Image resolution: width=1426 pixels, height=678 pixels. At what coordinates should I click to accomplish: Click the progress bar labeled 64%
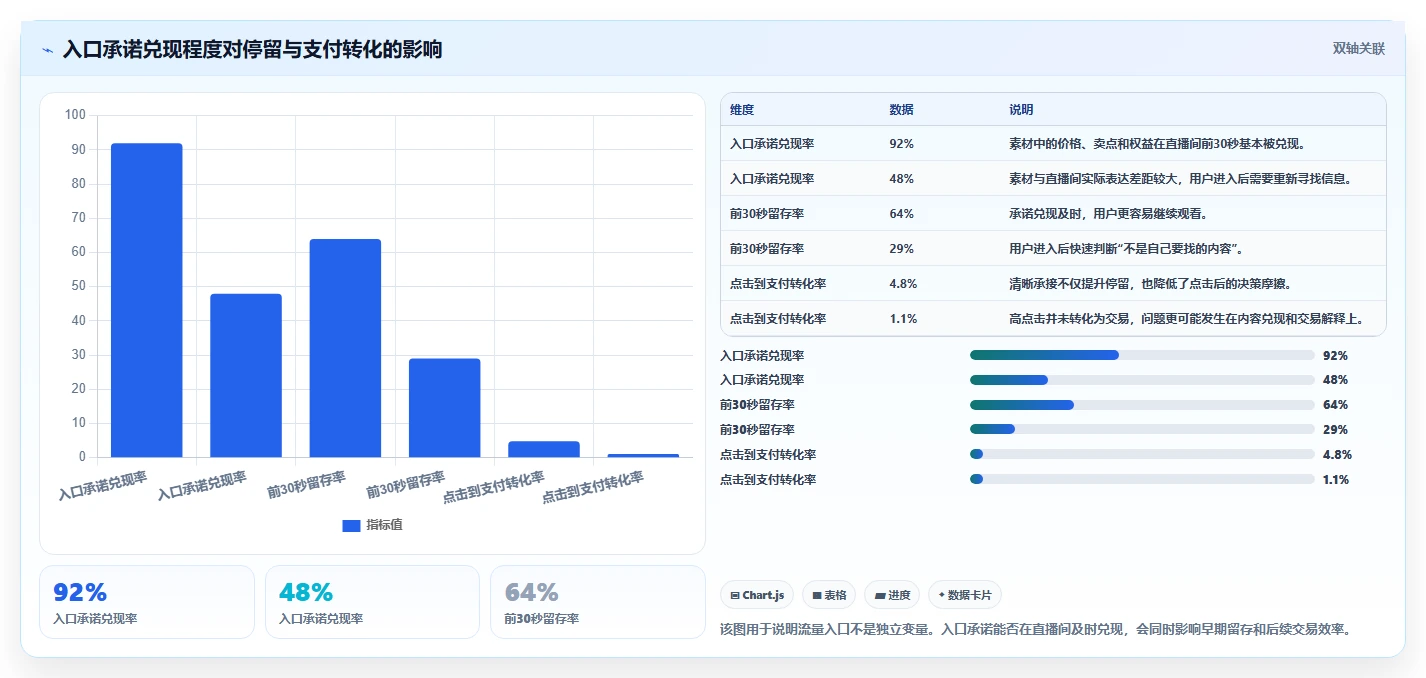tap(1142, 405)
